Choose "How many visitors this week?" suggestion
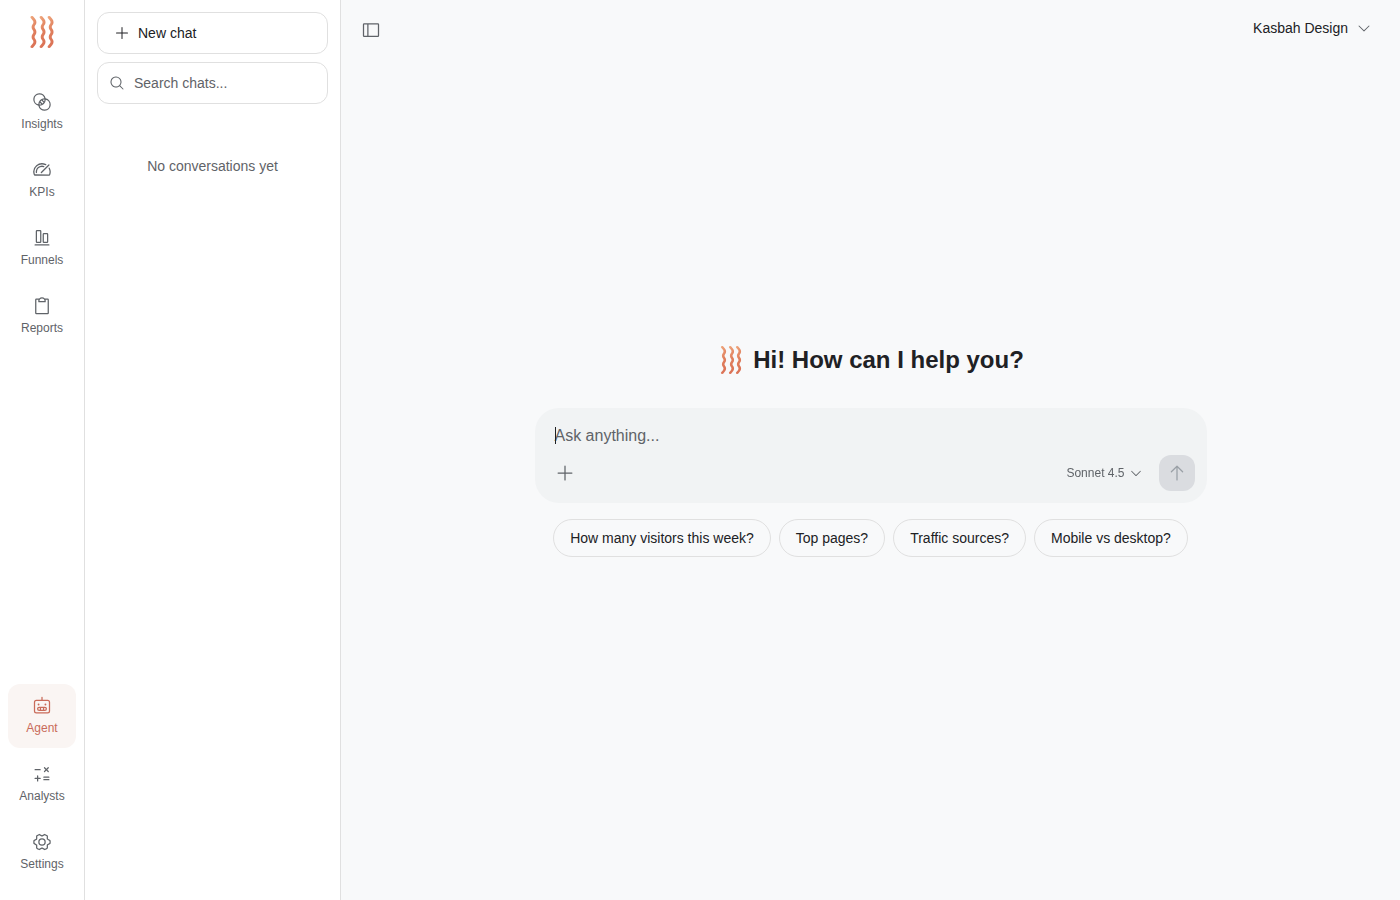Viewport: 1400px width, 900px height. coord(661,538)
